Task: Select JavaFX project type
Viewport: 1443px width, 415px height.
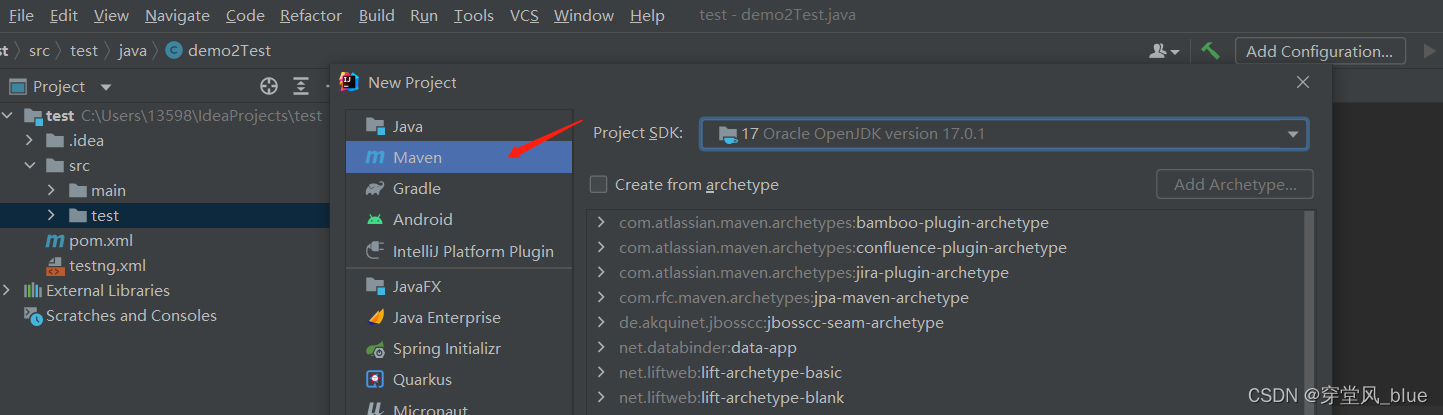Action: pyautogui.click(x=459, y=286)
